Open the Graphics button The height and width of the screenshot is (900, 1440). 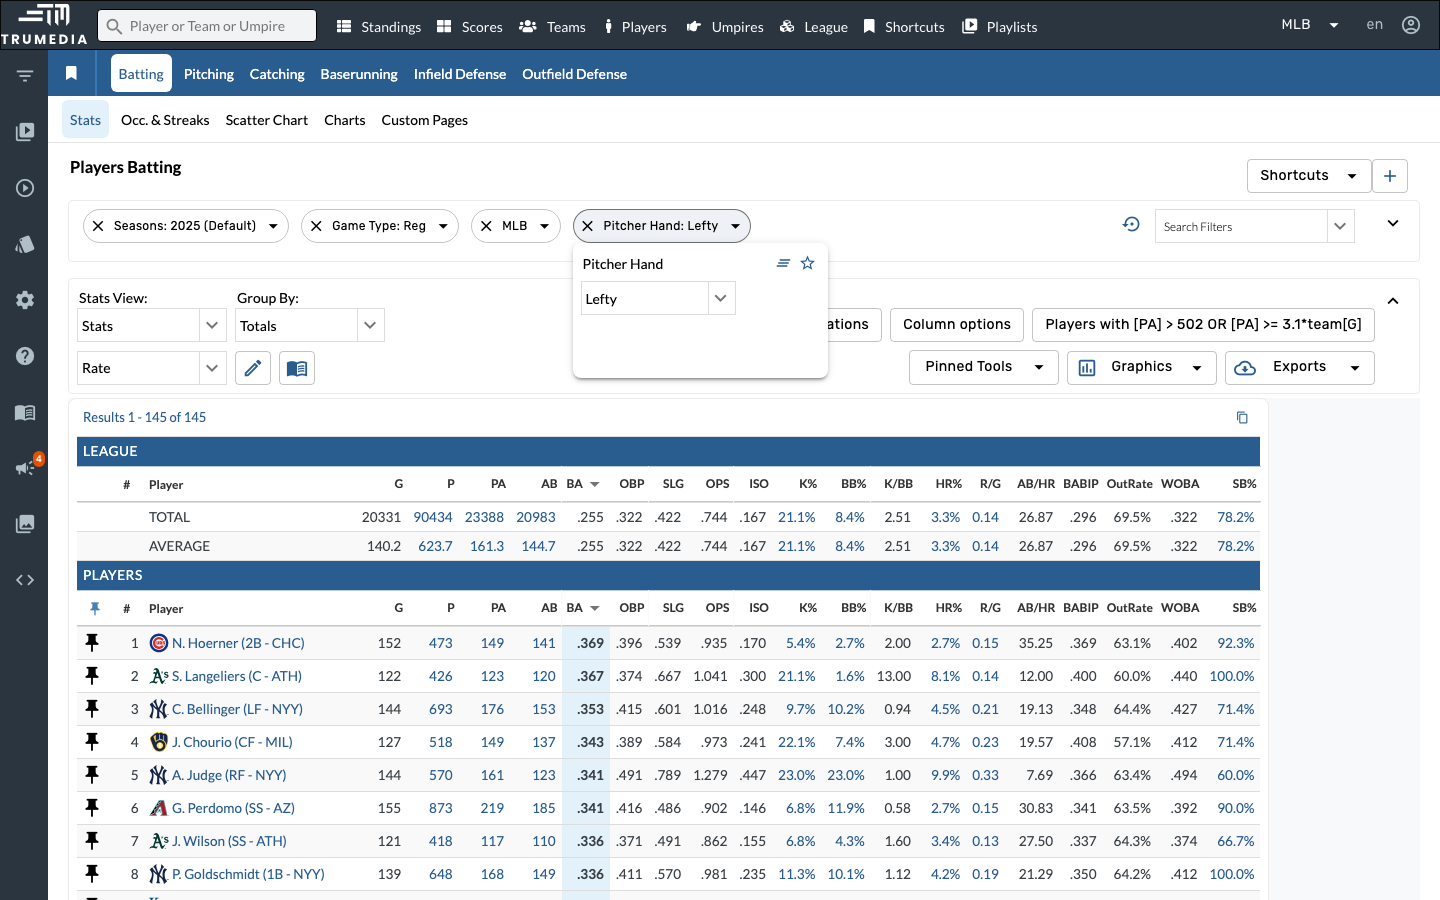(x=1142, y=367)
